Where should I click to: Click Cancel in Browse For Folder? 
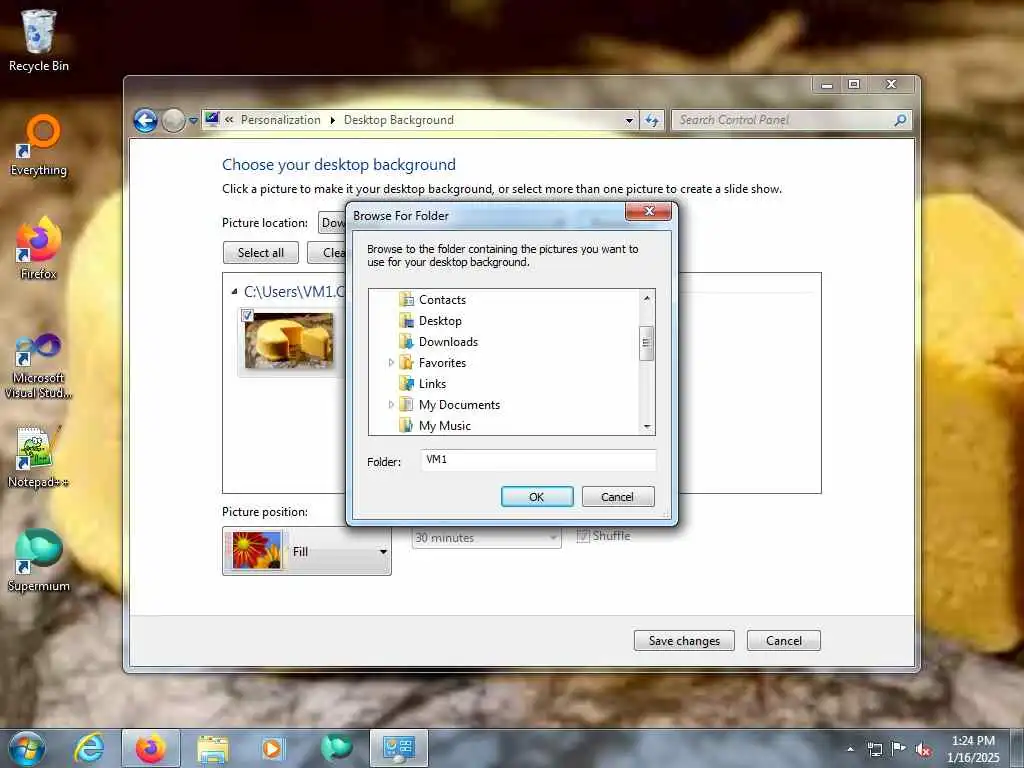point(617,497)
